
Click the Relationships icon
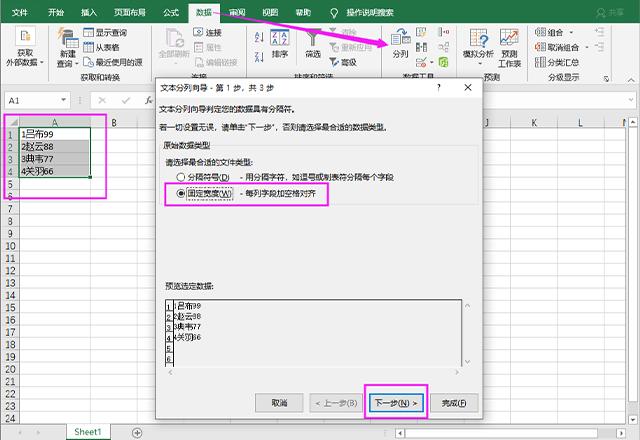click(443, 47)
